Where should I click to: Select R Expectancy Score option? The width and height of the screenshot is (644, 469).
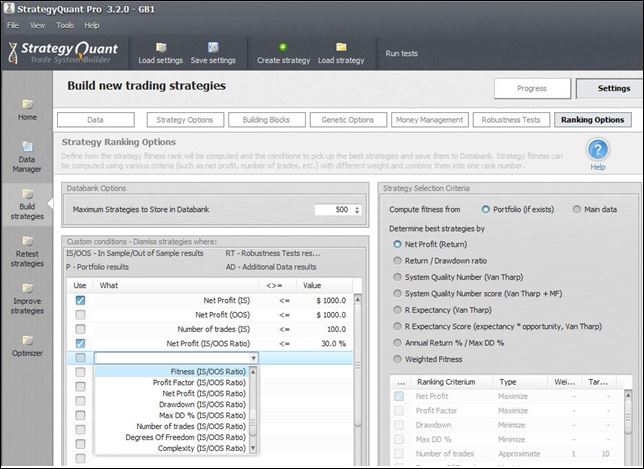click(397, 326)
